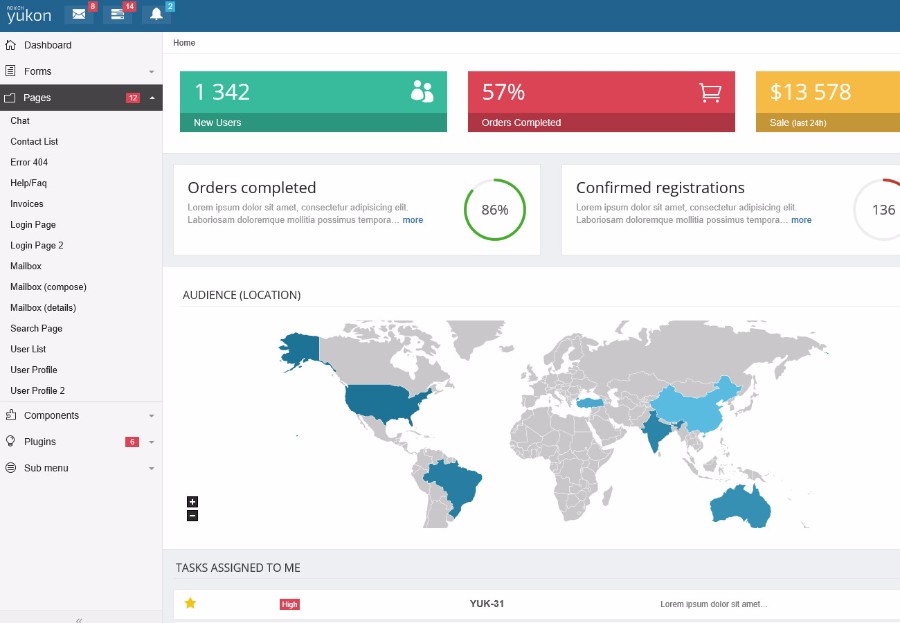Viewport: 900px width, 623px height.
Task: Open the mail envelope notifications icon
Action: click(78, 14)
